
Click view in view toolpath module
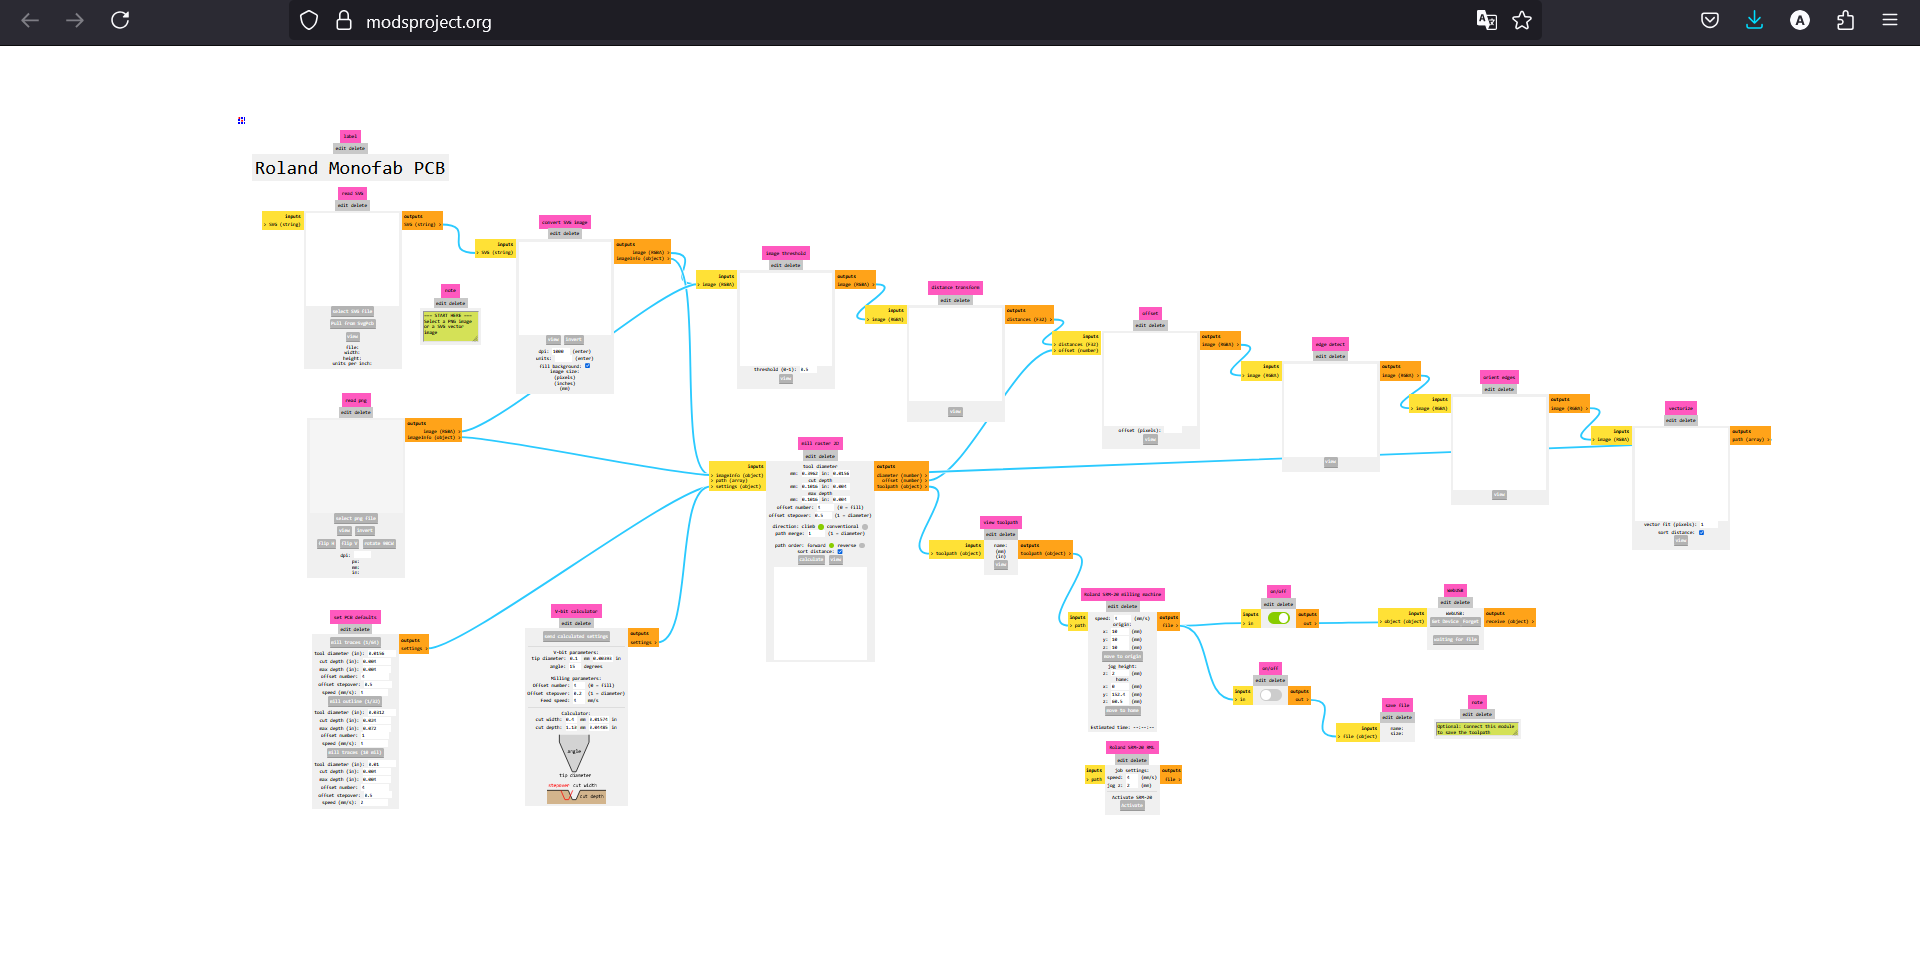(x=1001, y=565)
